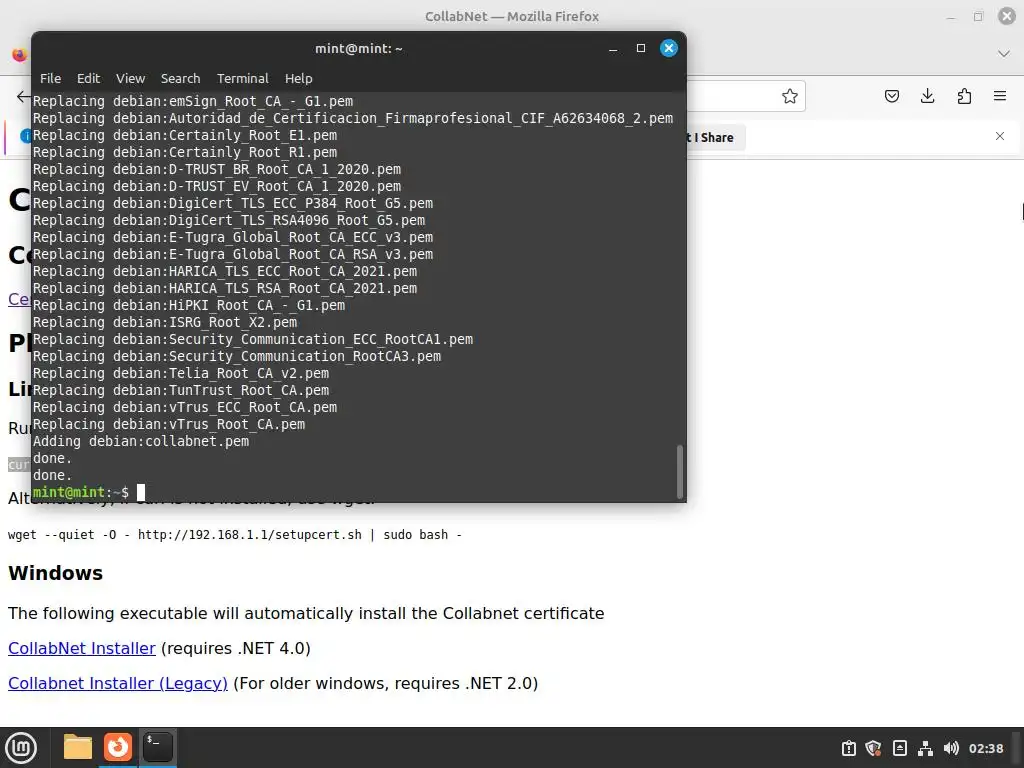Open the Firefox downloads panel
Screen dimensions: 1024x768
click(x=927, y=97)
